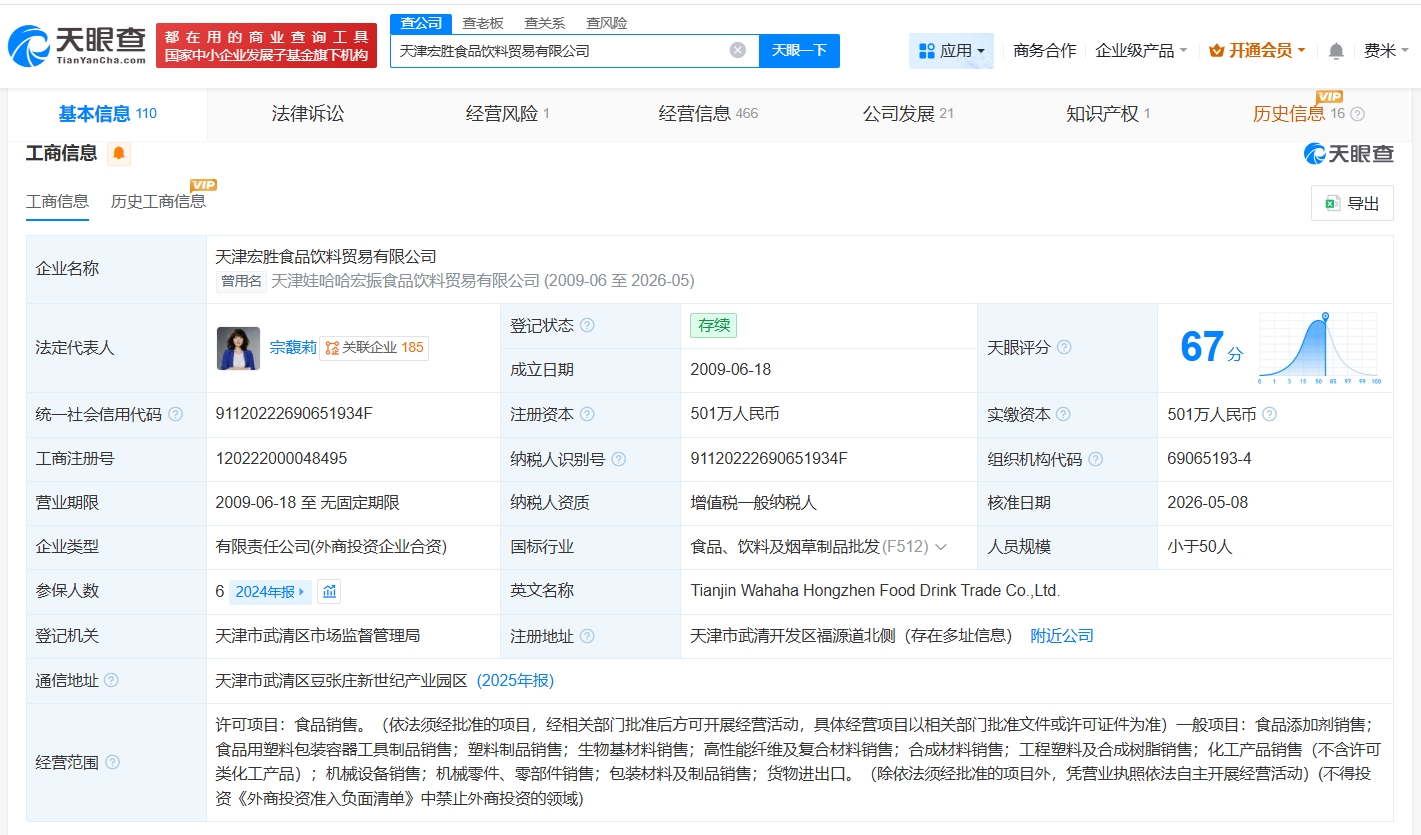Click the help icon next to 通信地址
1421x835 pixels.
(111, 680)
